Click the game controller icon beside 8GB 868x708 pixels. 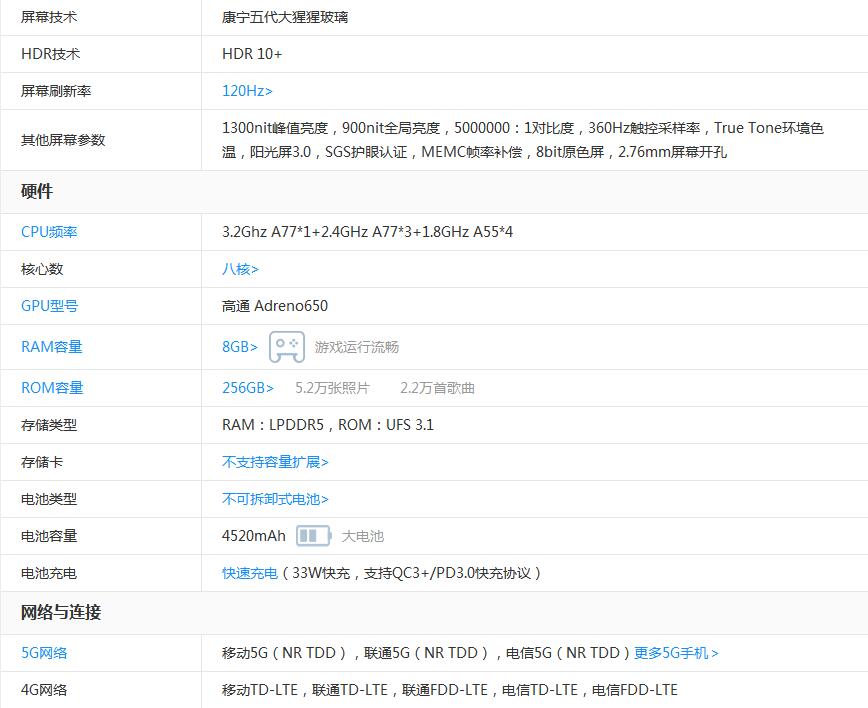(286, 347)
